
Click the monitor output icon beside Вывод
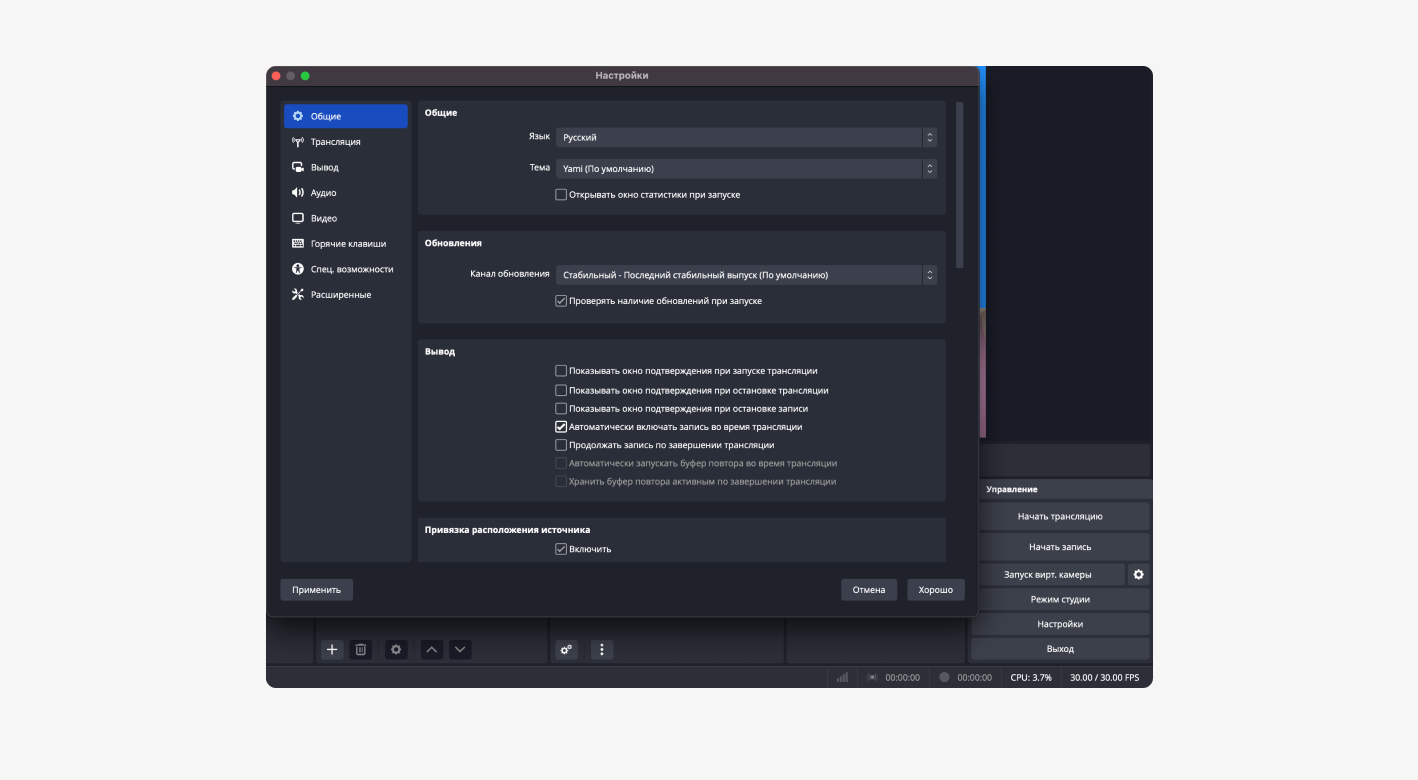click(297, 167)
